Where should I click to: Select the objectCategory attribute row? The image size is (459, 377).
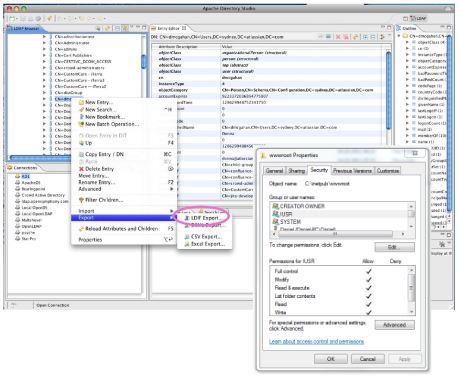pyautogui.click(x=269, y=90)
